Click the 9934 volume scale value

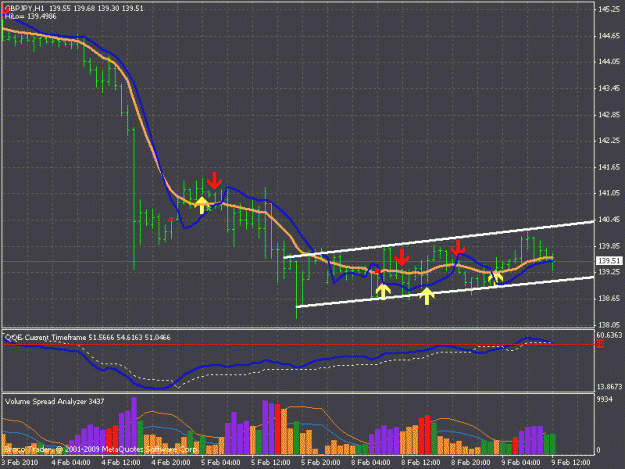[605, 399]
